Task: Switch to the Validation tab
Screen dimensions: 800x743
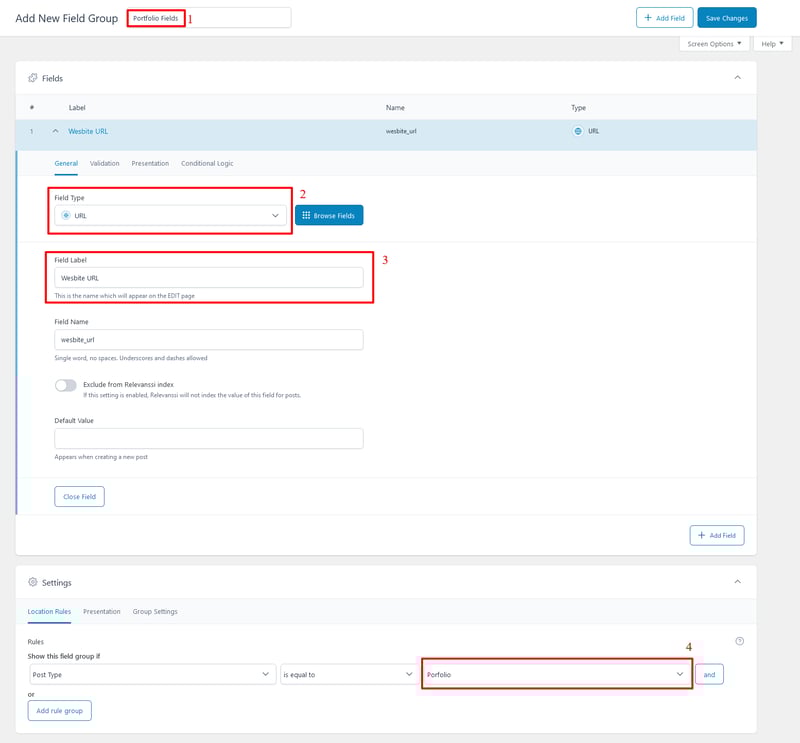Action: (105, 163)
